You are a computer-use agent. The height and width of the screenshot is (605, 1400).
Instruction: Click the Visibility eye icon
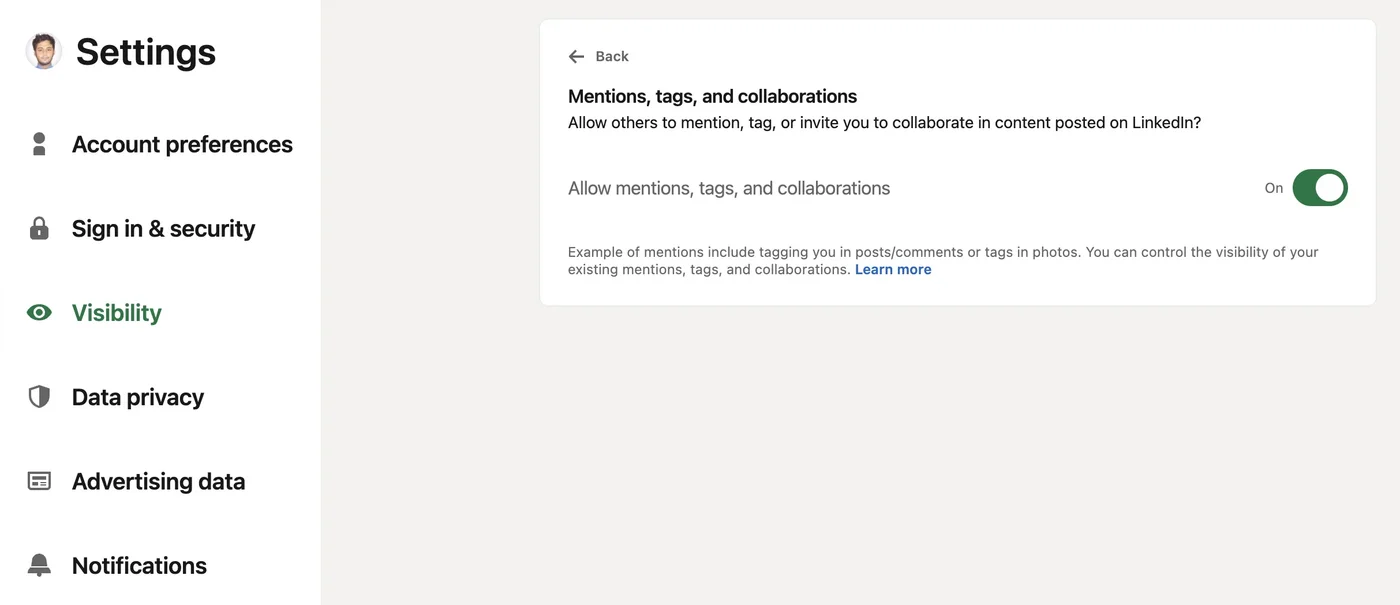pos(39,313)
